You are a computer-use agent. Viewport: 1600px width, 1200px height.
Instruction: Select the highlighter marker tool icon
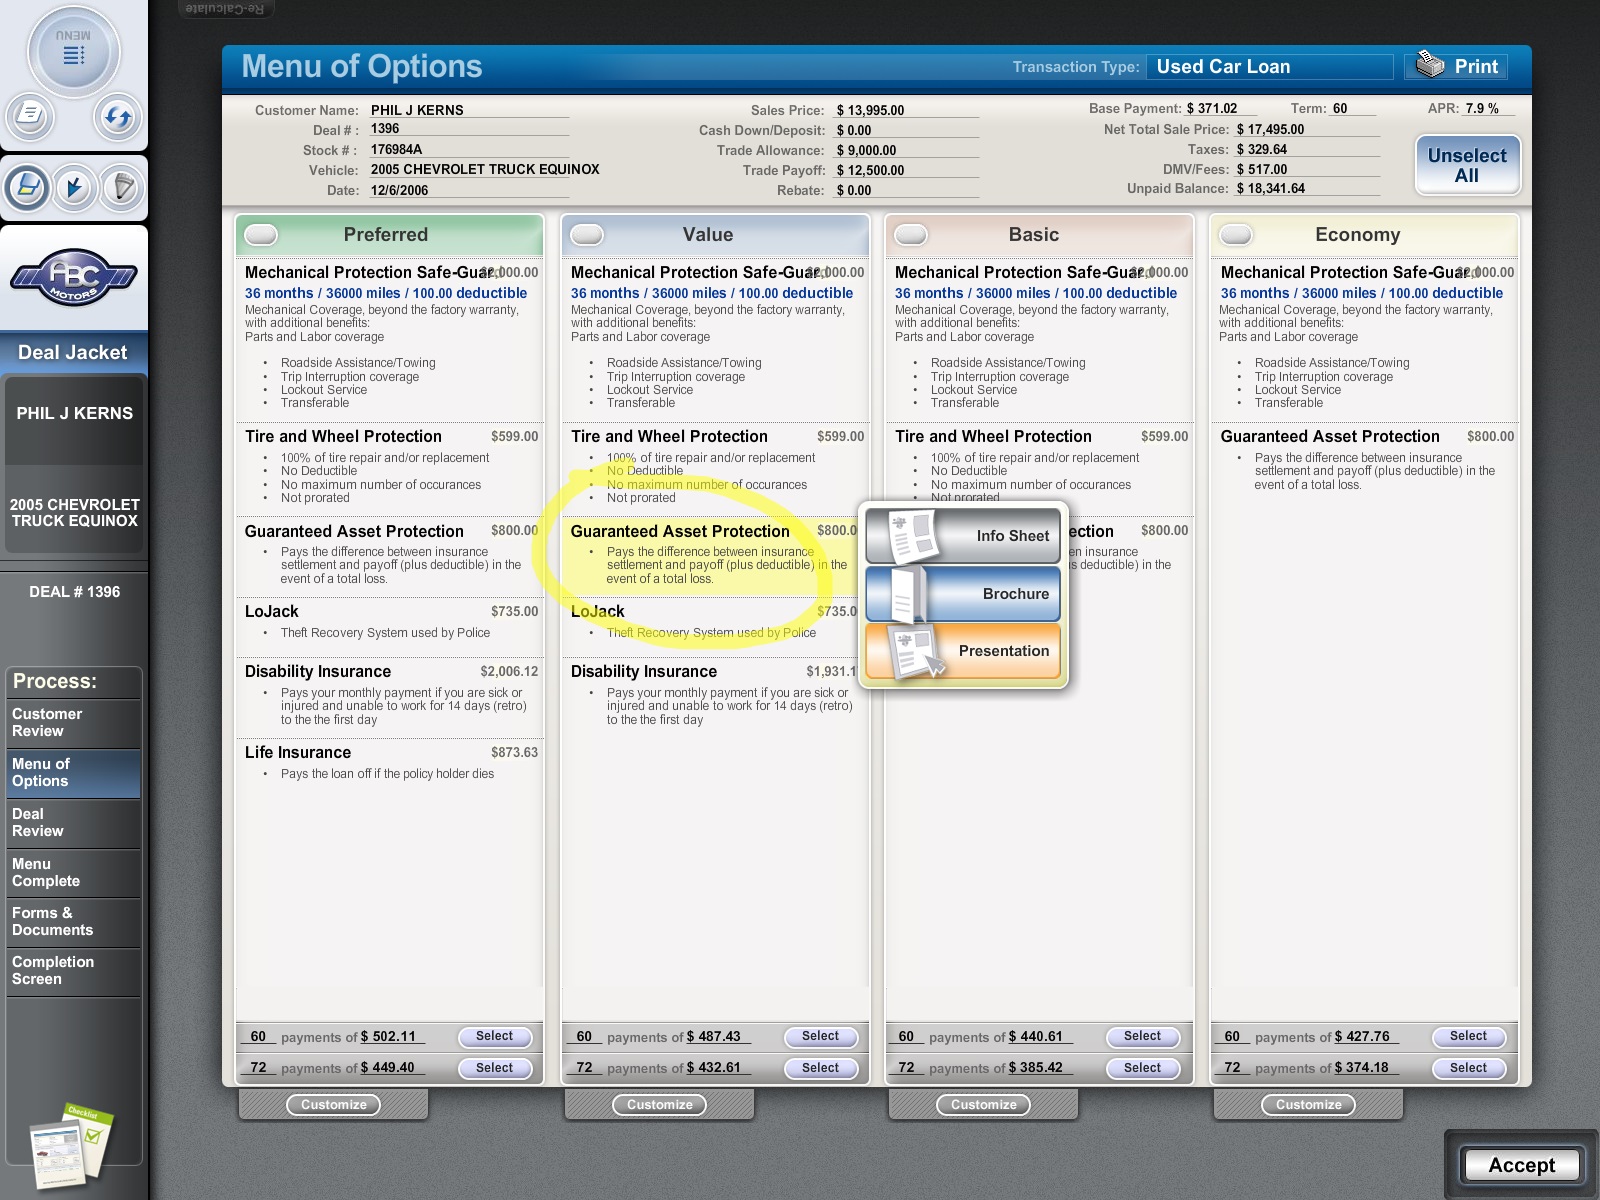(27, 187)
